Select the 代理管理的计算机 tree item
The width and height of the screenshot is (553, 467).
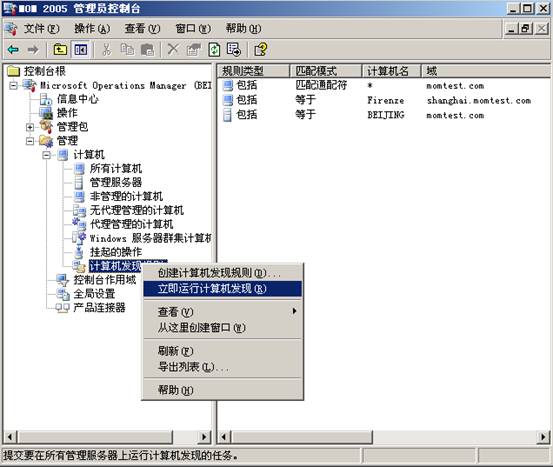pos(132,224)
